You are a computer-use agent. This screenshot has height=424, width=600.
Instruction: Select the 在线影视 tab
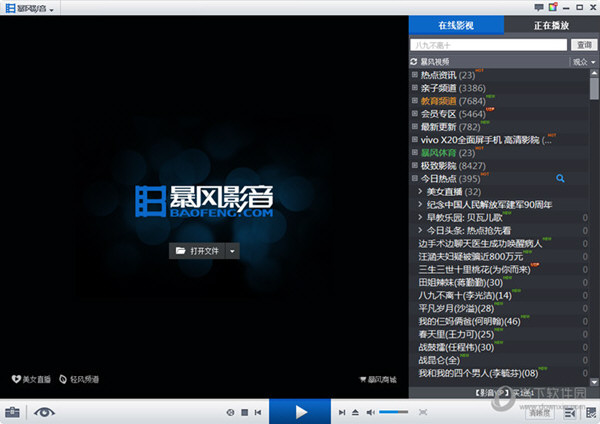(x=455, y=24)
